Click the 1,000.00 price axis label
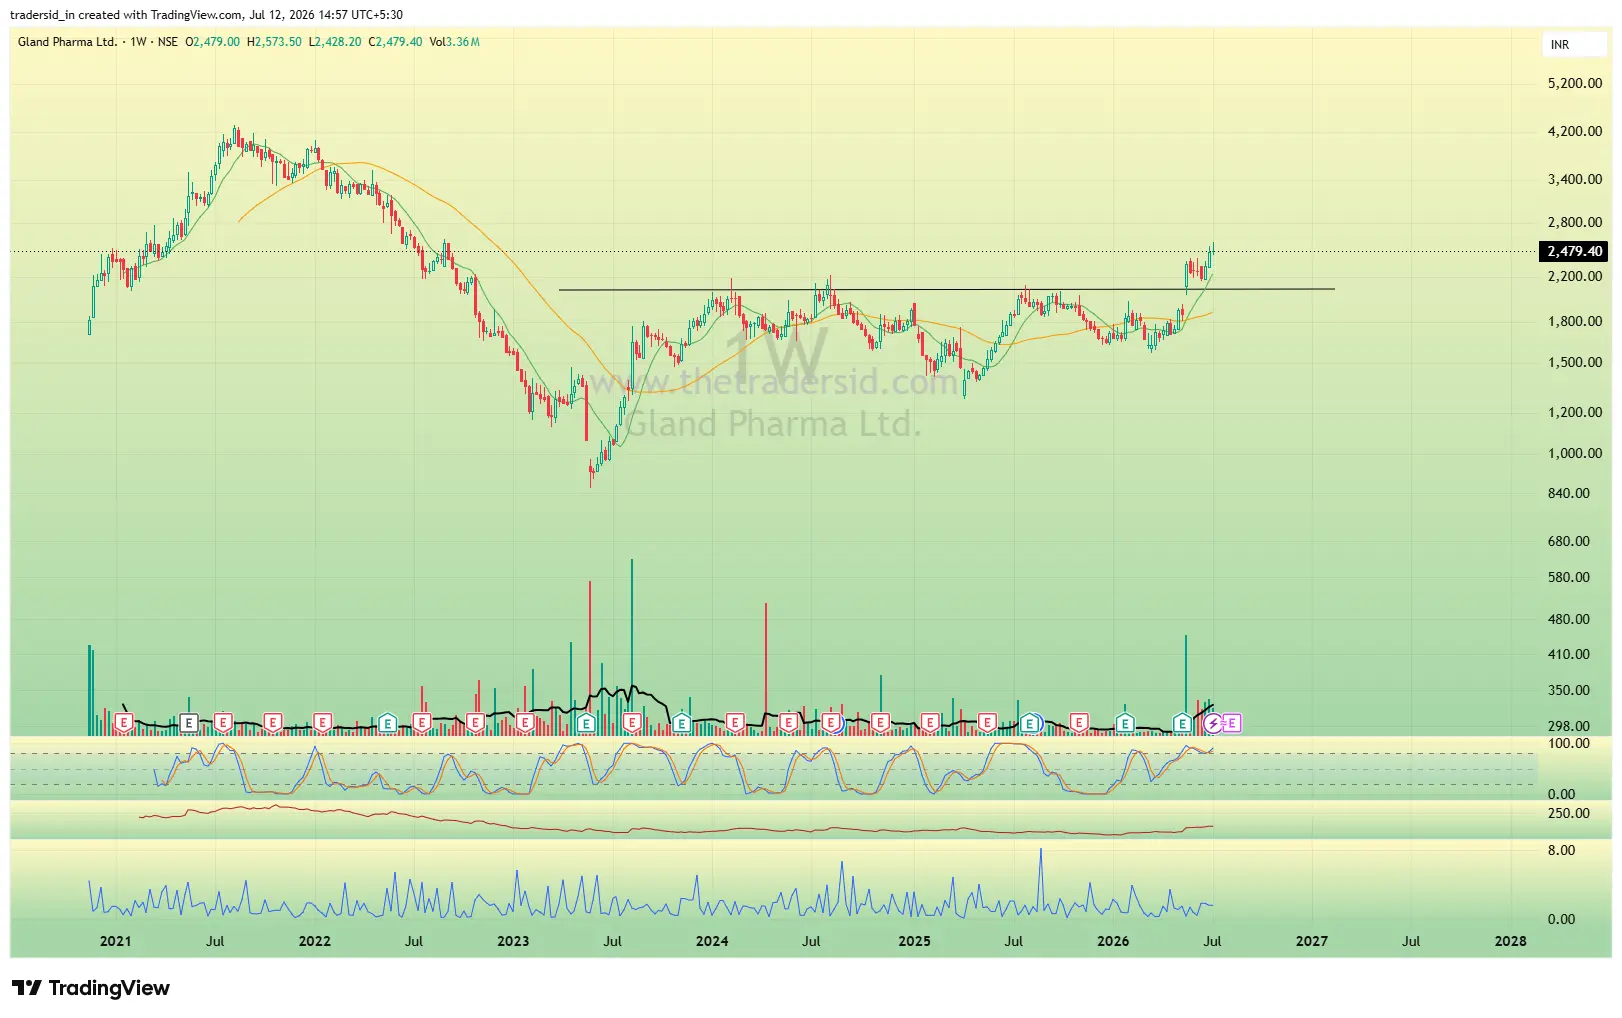Image resolution: width=1622 pixels, height=1018 pixels. [1575, 453]
